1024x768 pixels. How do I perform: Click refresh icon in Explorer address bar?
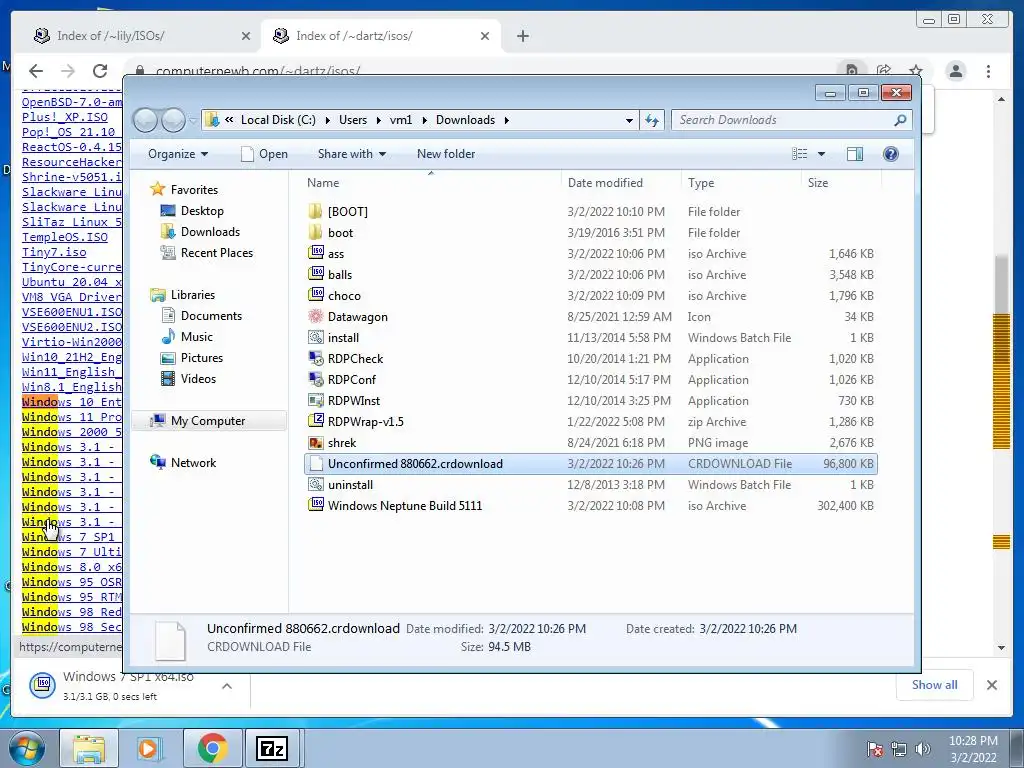click(x=652, y=120)
